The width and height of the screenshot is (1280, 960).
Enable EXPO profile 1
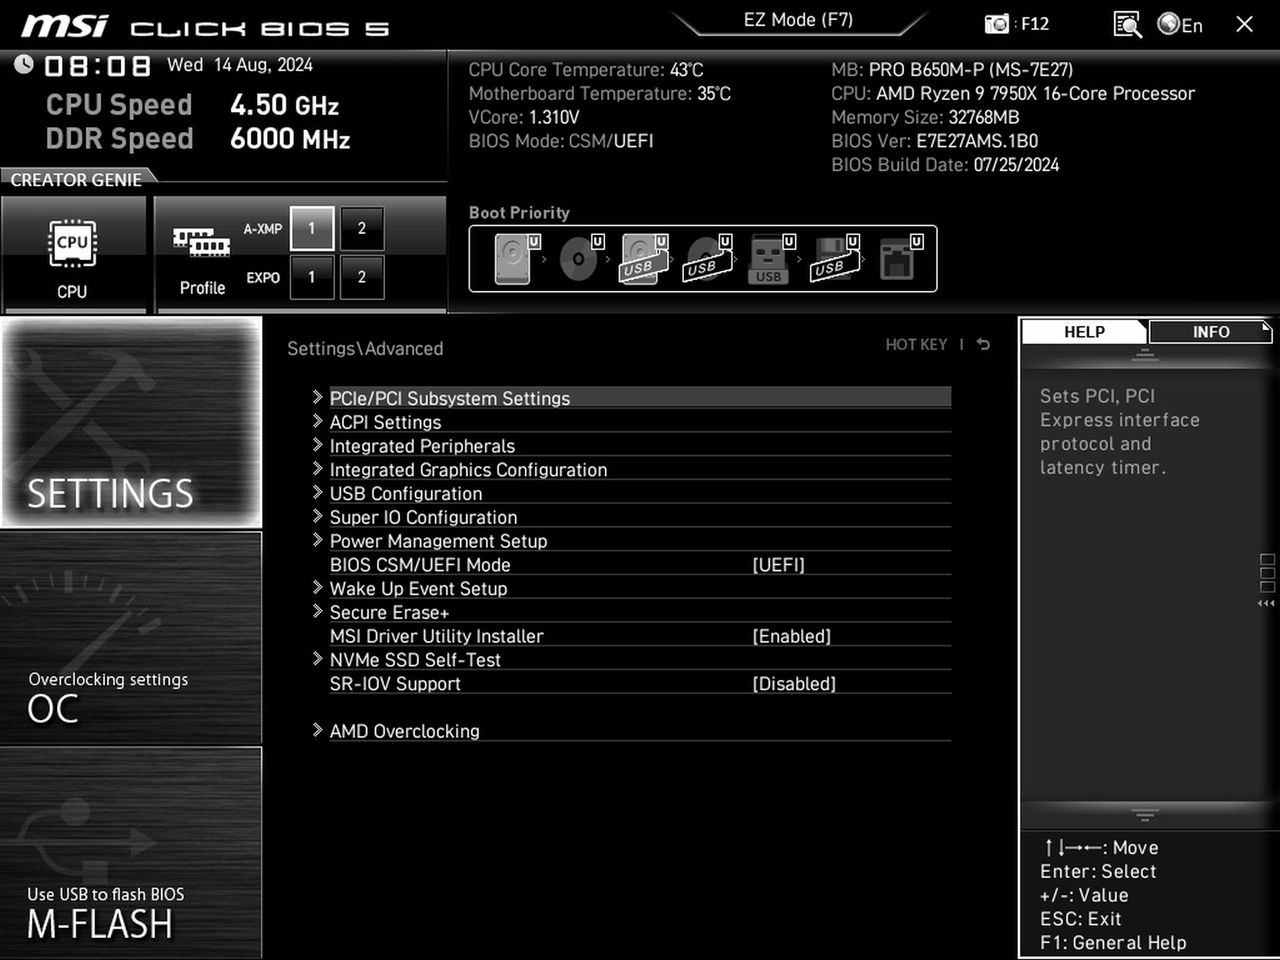311,277
